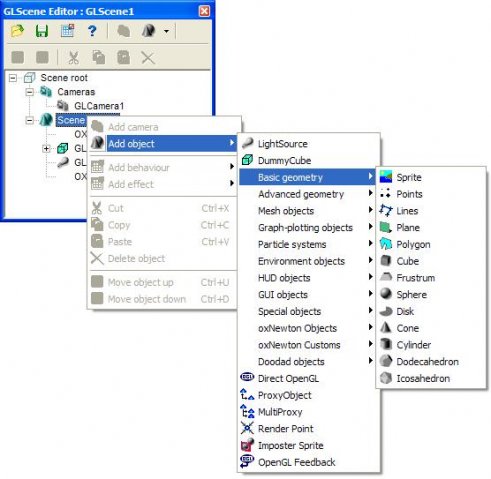Click the green save floppy toolbar icon
Viewport: 491px width, 479px height.
42,31
